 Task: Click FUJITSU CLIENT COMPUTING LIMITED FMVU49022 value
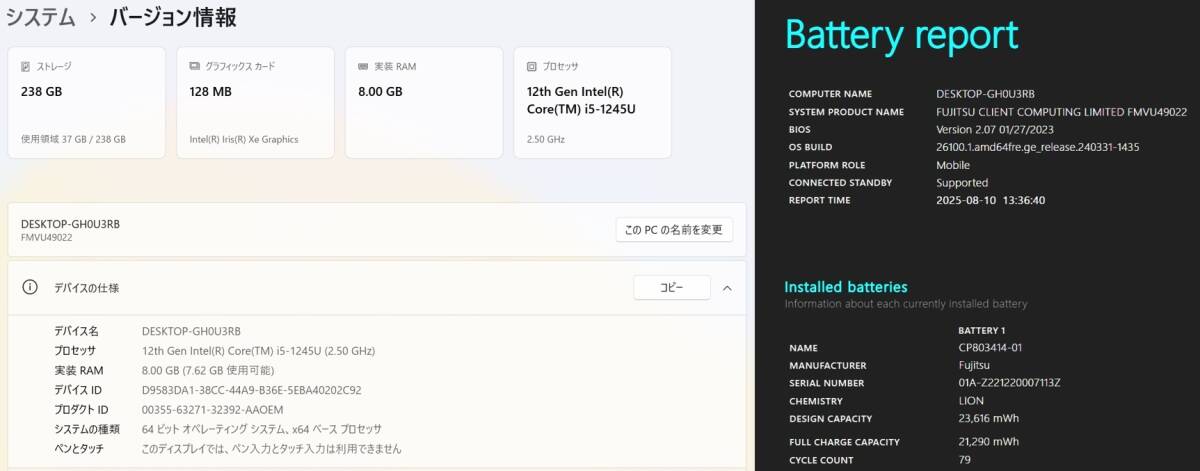coord(1061,112)
